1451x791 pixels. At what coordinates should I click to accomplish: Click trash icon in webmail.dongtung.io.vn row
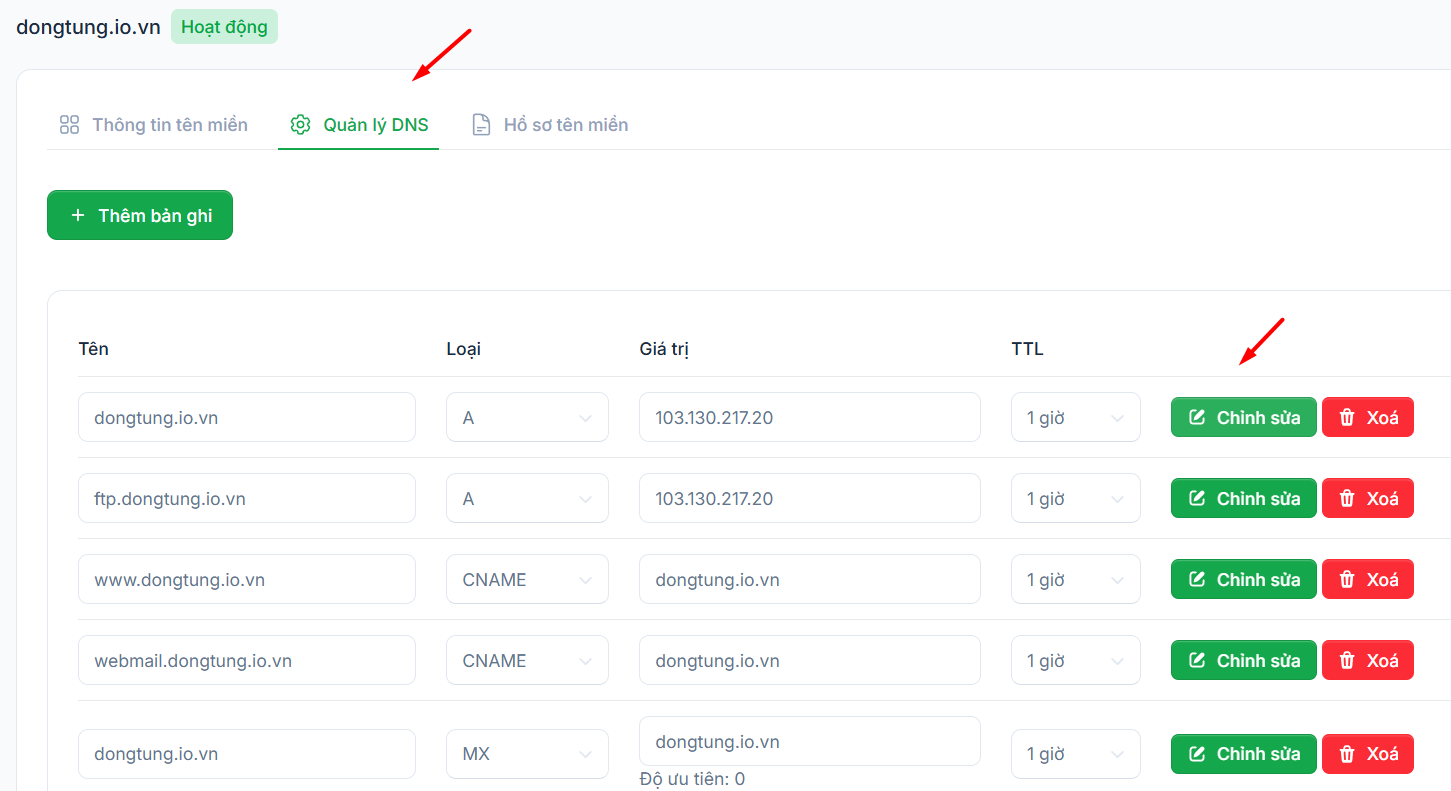[x=1347, y=660]
